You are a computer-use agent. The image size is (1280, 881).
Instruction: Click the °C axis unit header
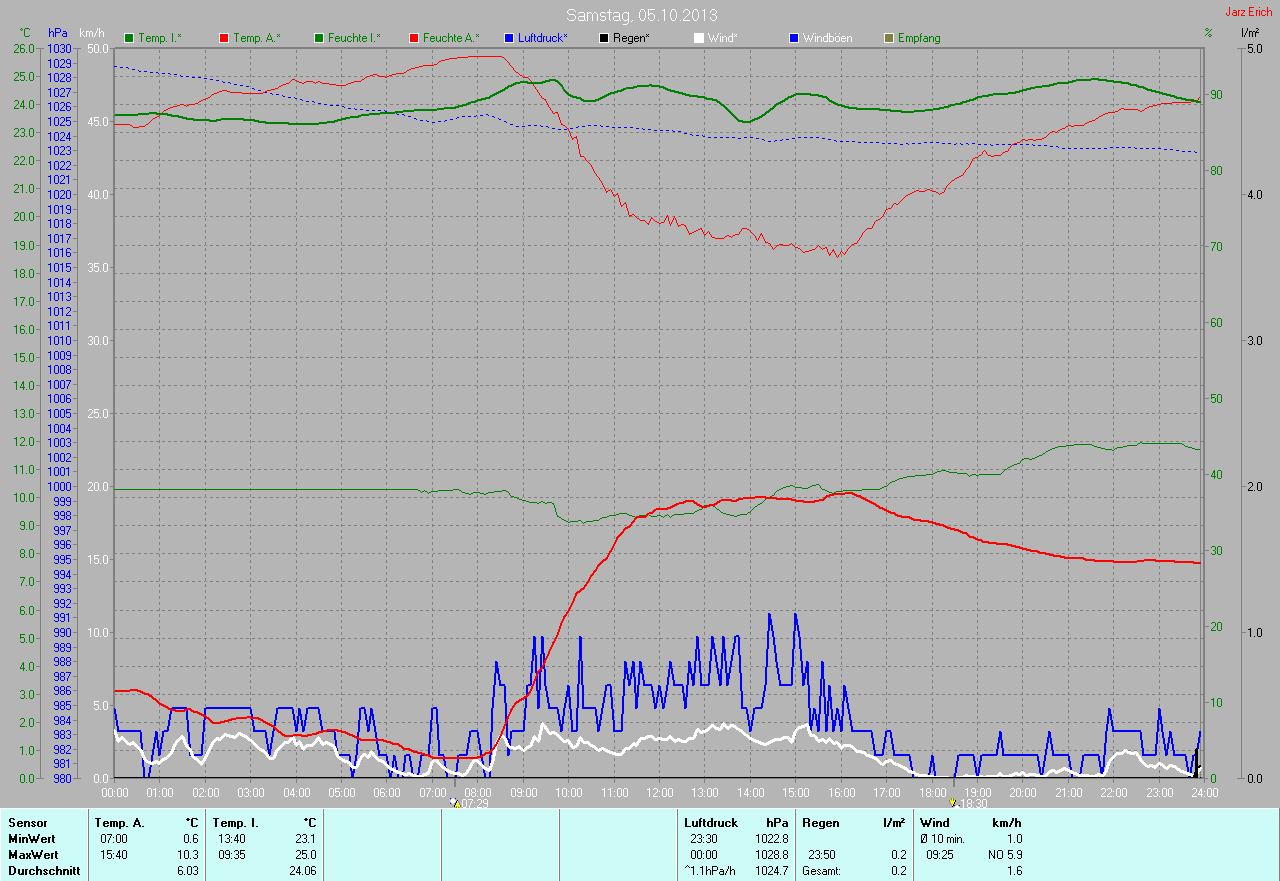click(x=25, y=33)
